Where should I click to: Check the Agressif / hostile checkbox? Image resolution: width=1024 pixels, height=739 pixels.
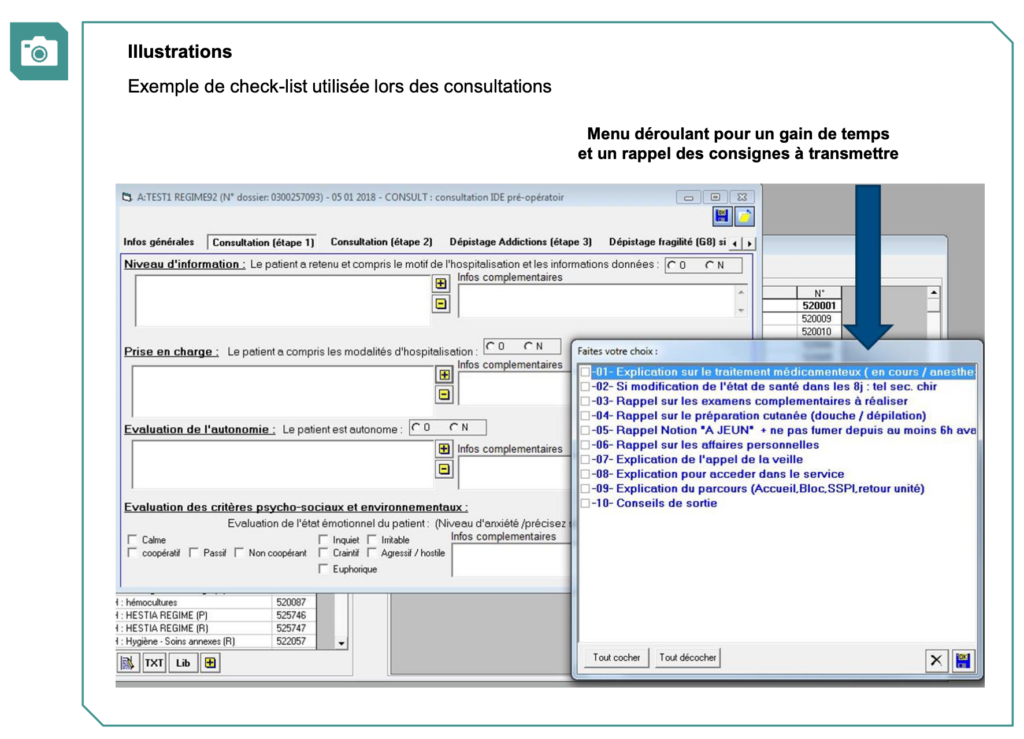[x=372, y=552]
